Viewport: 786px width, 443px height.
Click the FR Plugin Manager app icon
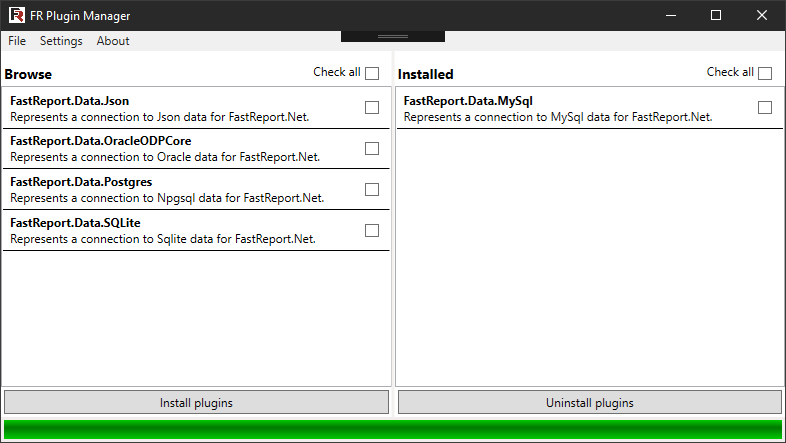pos(16,15)
